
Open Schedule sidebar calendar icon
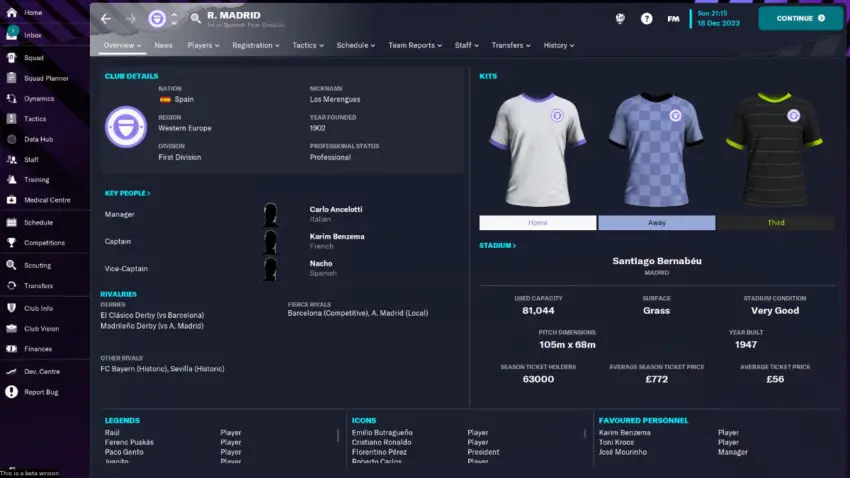(x=11, y=222)
